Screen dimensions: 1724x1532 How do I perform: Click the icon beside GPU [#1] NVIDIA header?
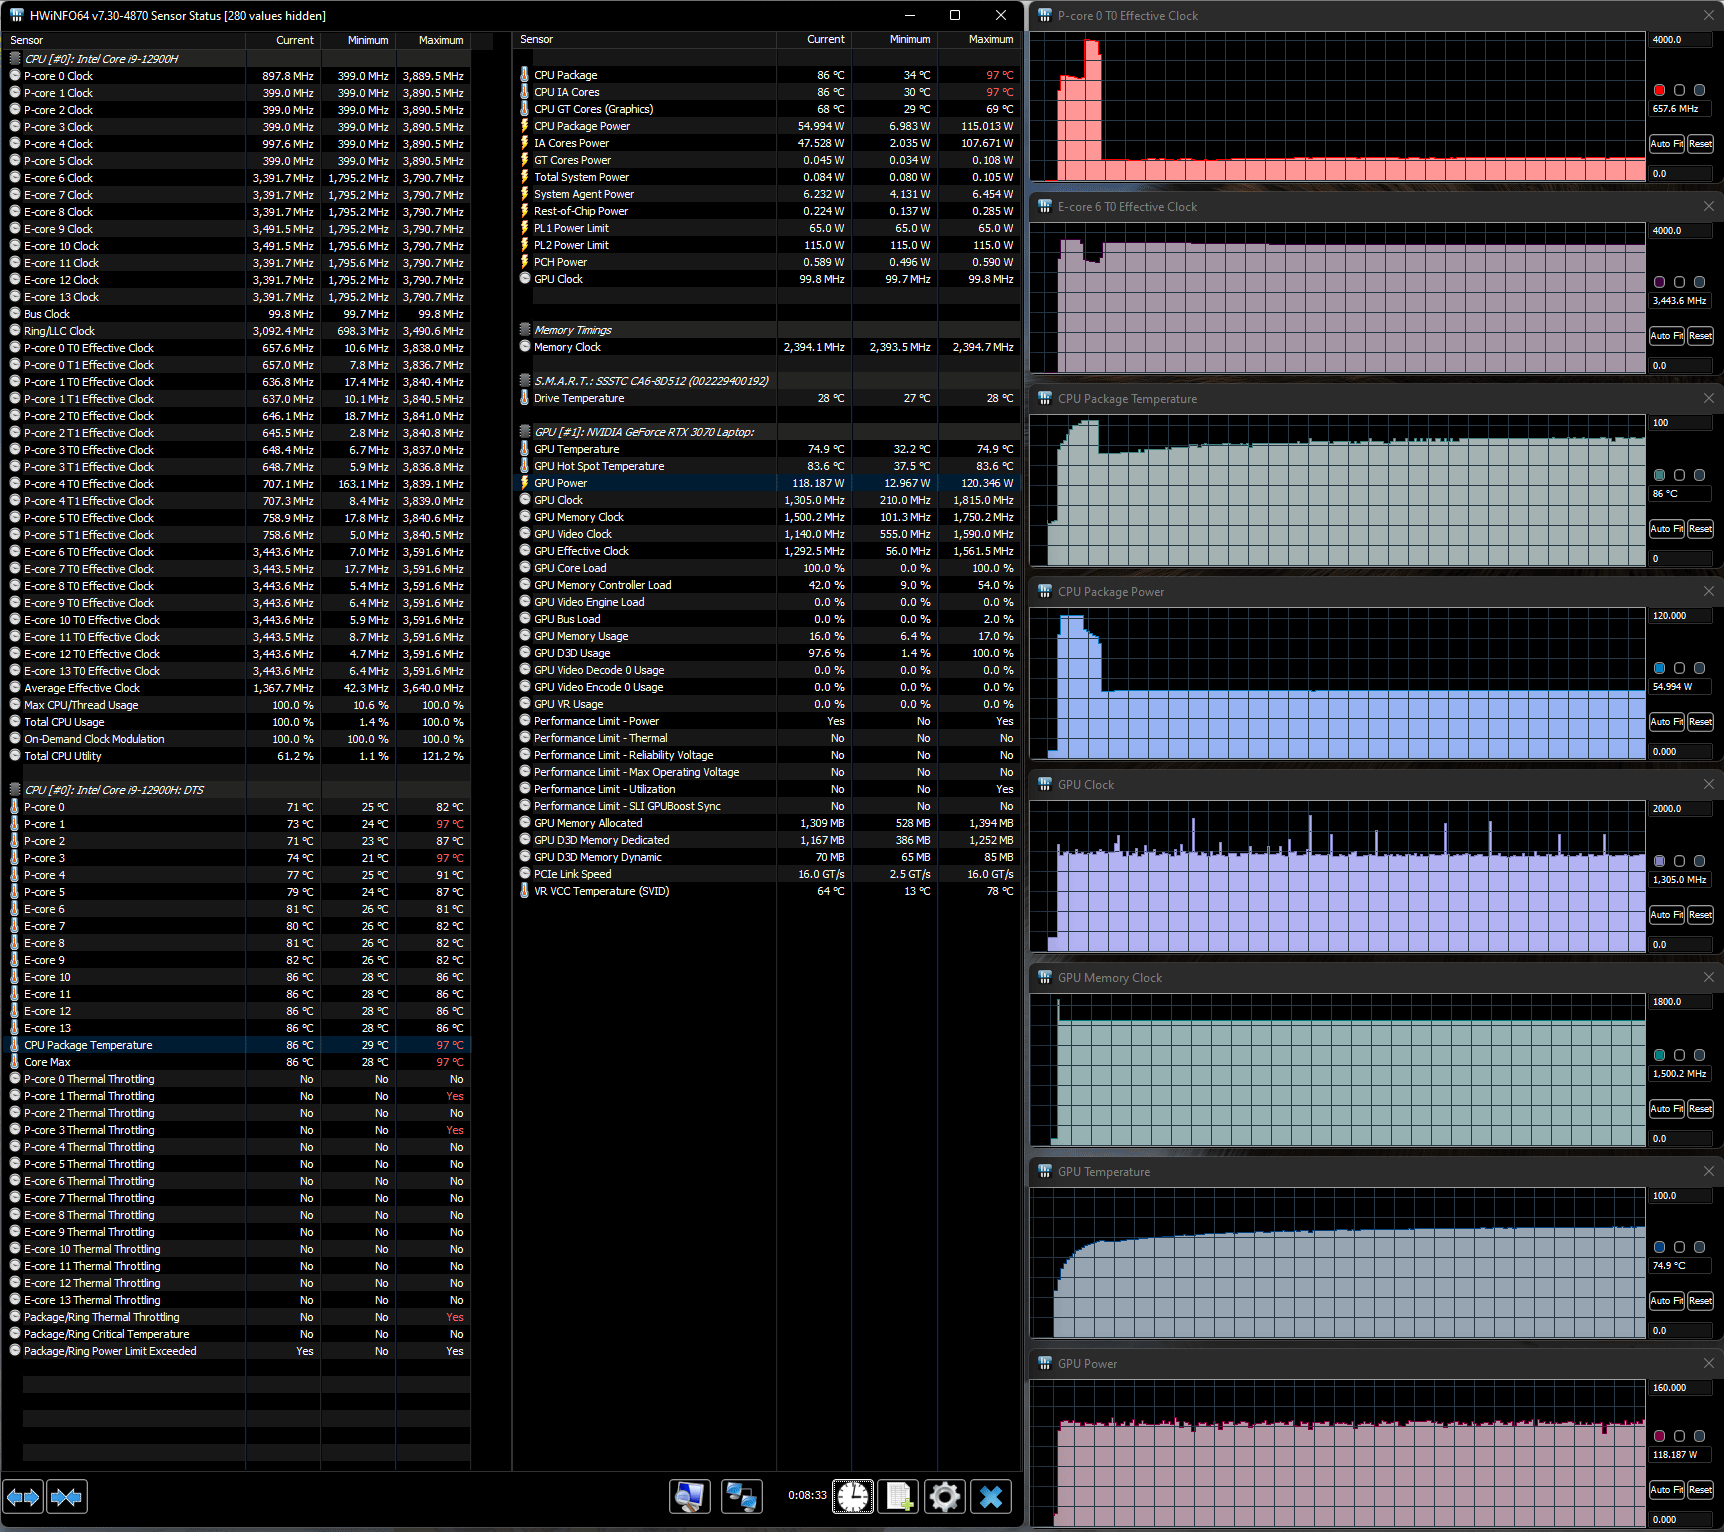click(525, 432)
